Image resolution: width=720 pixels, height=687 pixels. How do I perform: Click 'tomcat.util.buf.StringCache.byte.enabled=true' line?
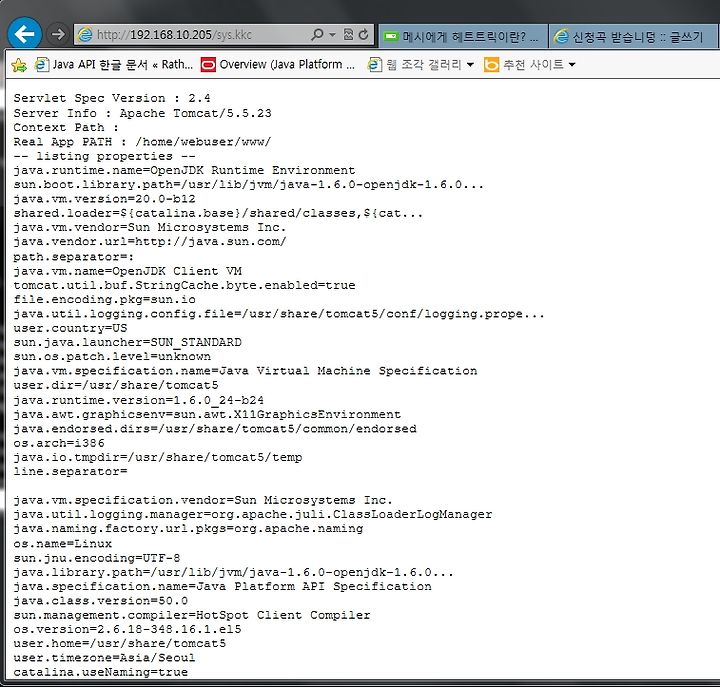(184, 285)
